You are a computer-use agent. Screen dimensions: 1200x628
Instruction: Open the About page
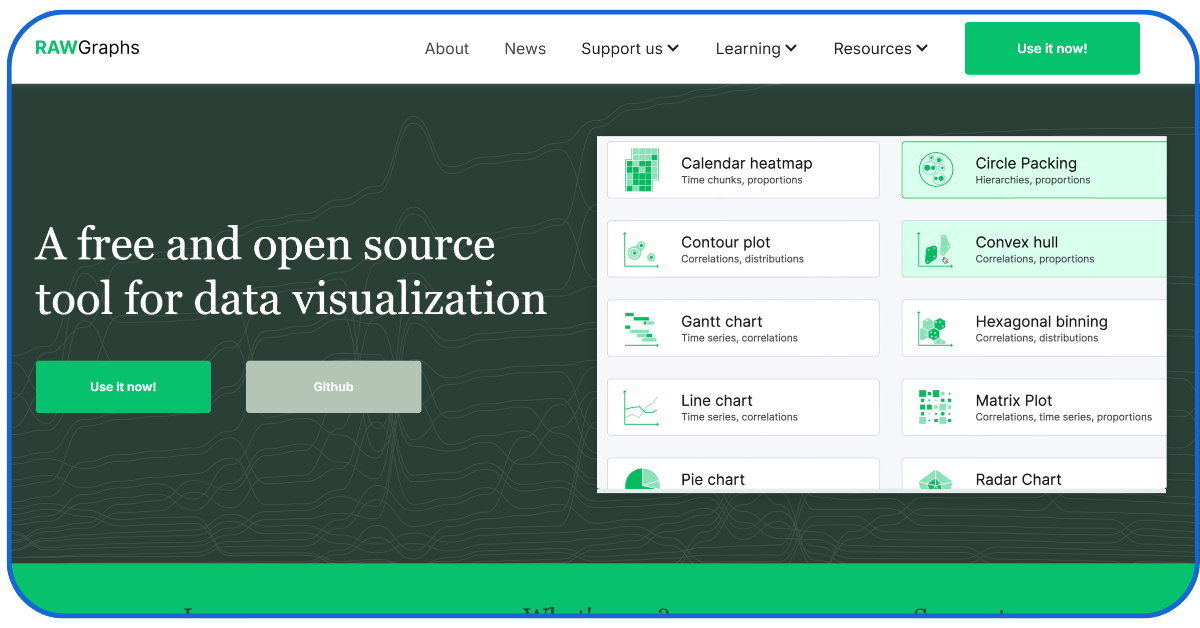click(x=447, y=48)
